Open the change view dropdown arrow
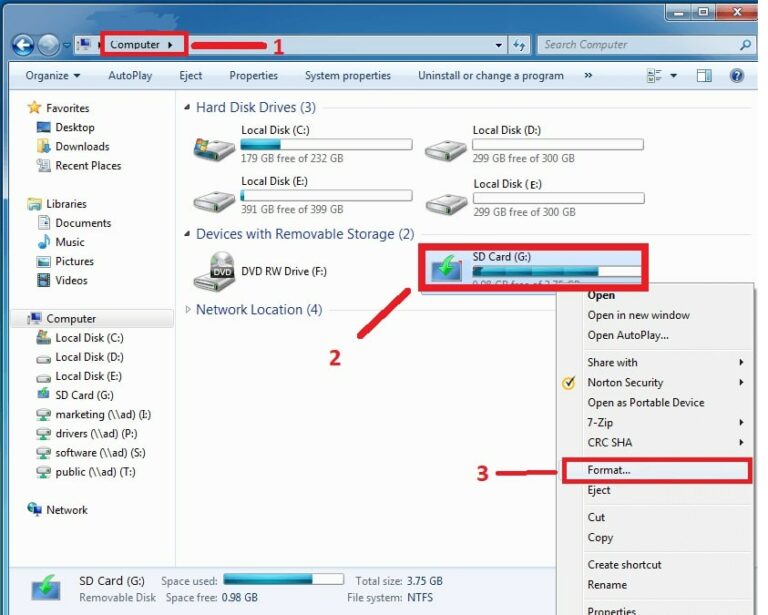The height and width of the screenshot is (615, 768). coord(674,76)
